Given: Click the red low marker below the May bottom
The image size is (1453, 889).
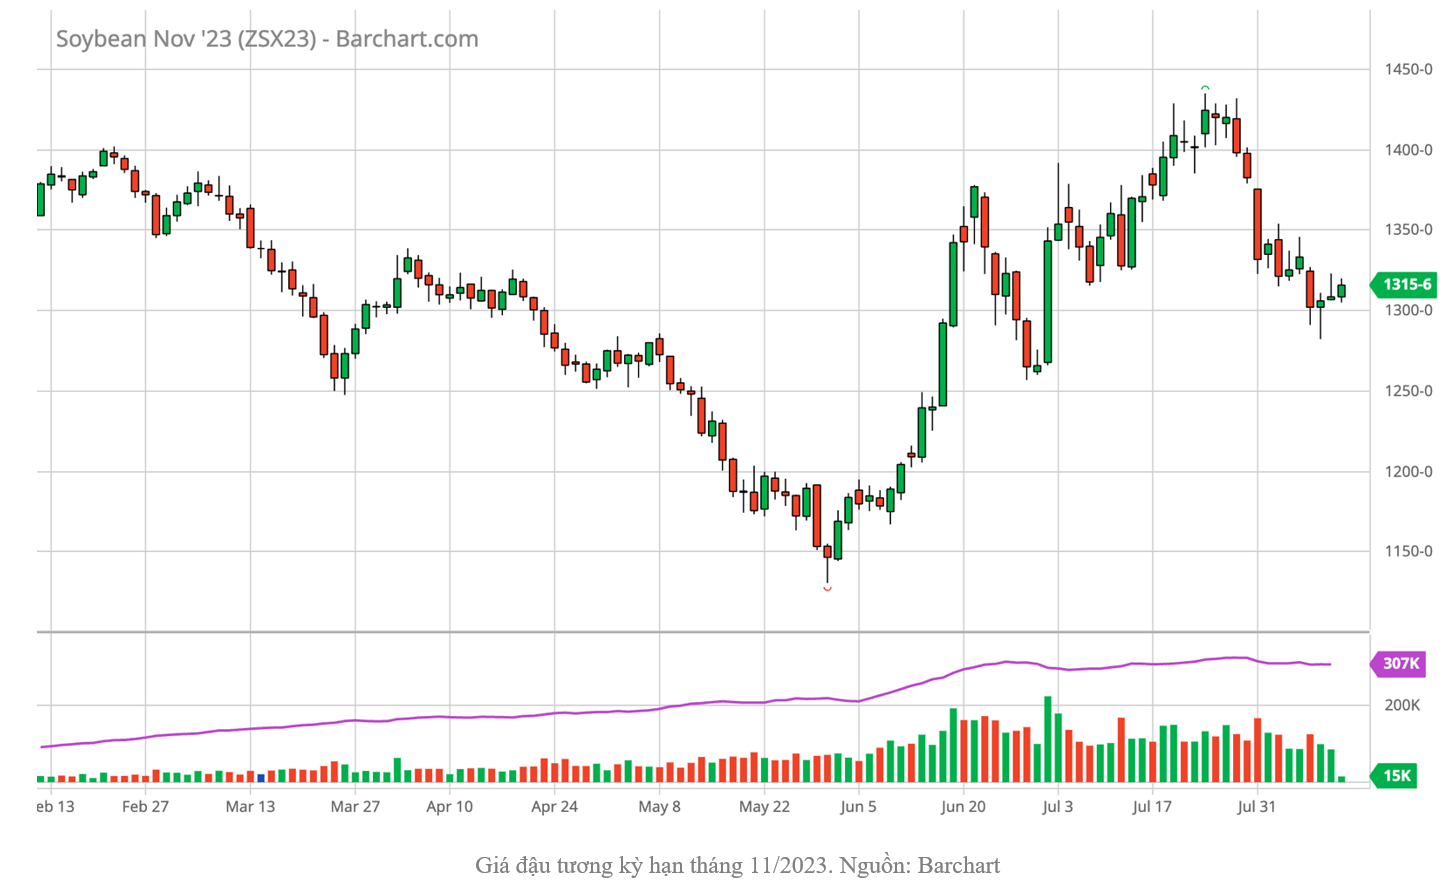Looking at the screenshot, I should [x=827, y=589].
